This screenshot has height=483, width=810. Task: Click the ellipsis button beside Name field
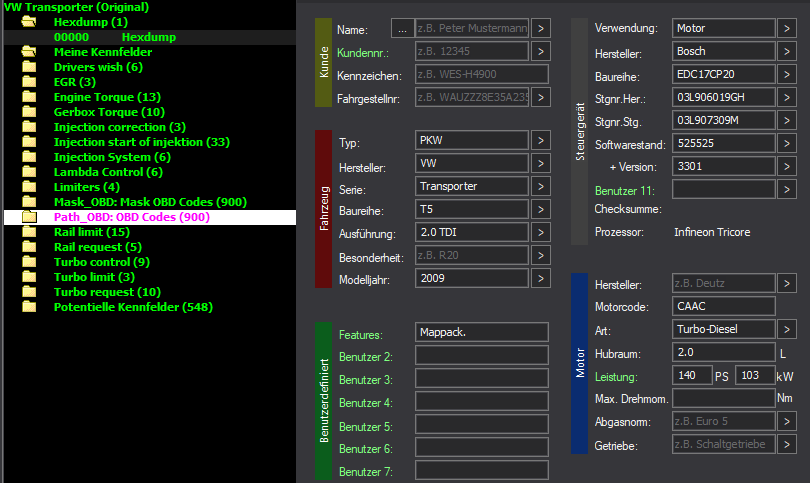point(401,29)
